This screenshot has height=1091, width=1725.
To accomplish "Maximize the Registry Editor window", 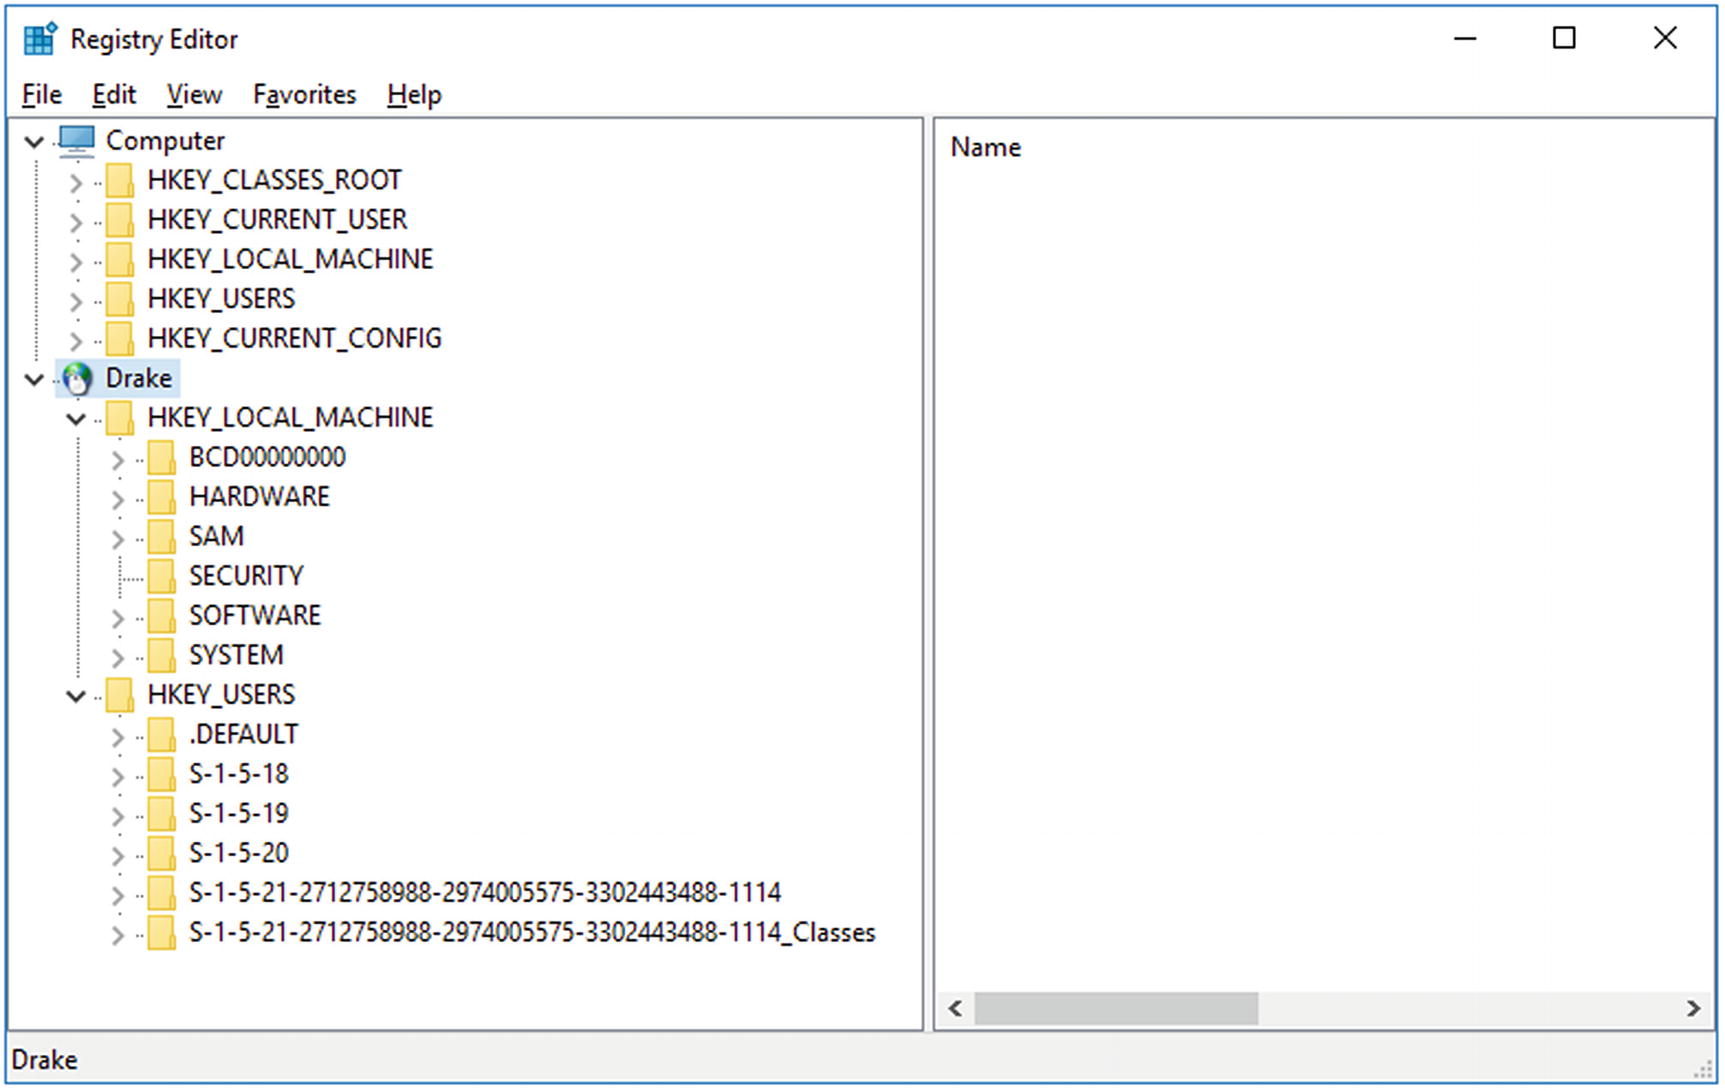I will (1564, 38).
